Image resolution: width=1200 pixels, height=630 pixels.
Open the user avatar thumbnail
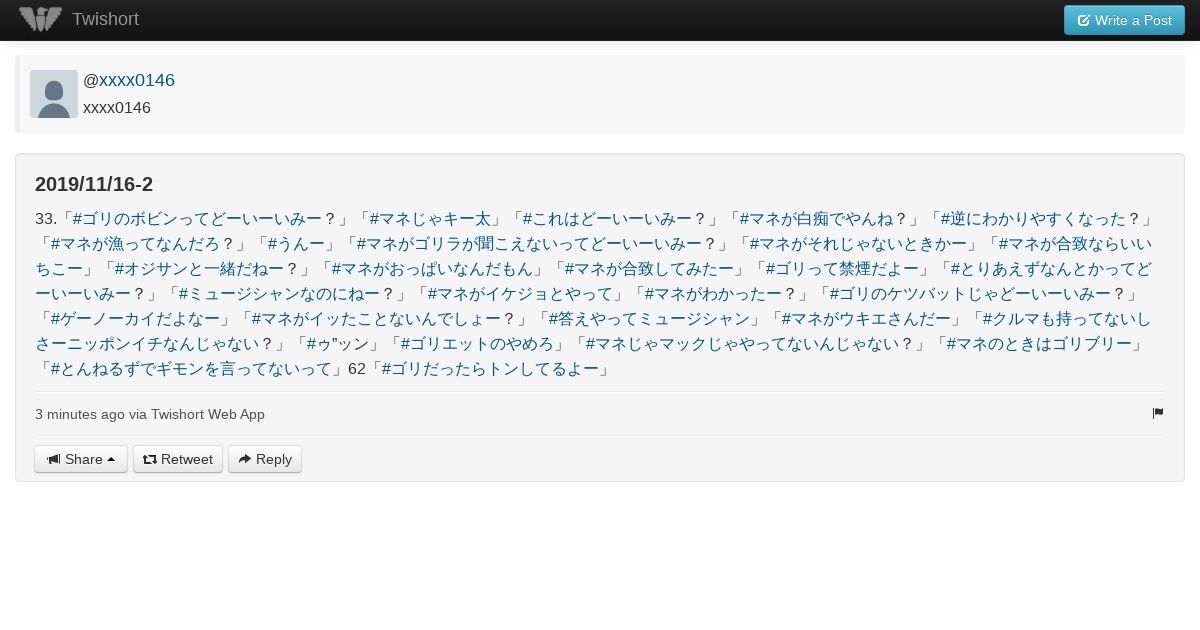[x=54, y=94]
